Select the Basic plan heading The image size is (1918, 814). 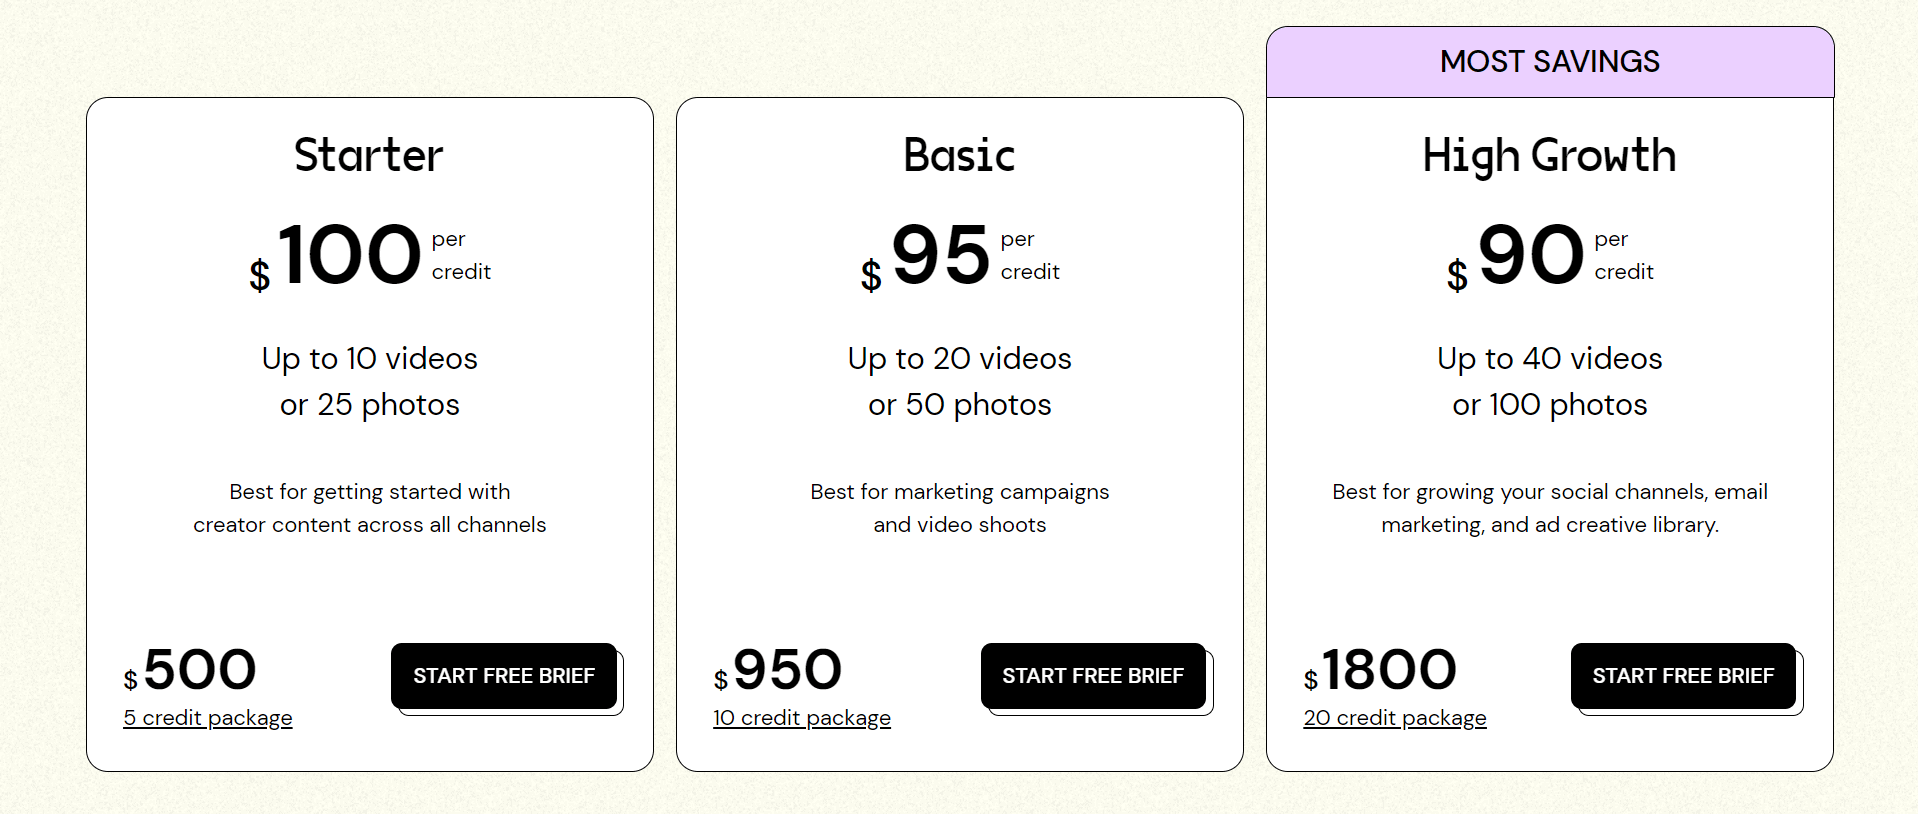[959, 155]
